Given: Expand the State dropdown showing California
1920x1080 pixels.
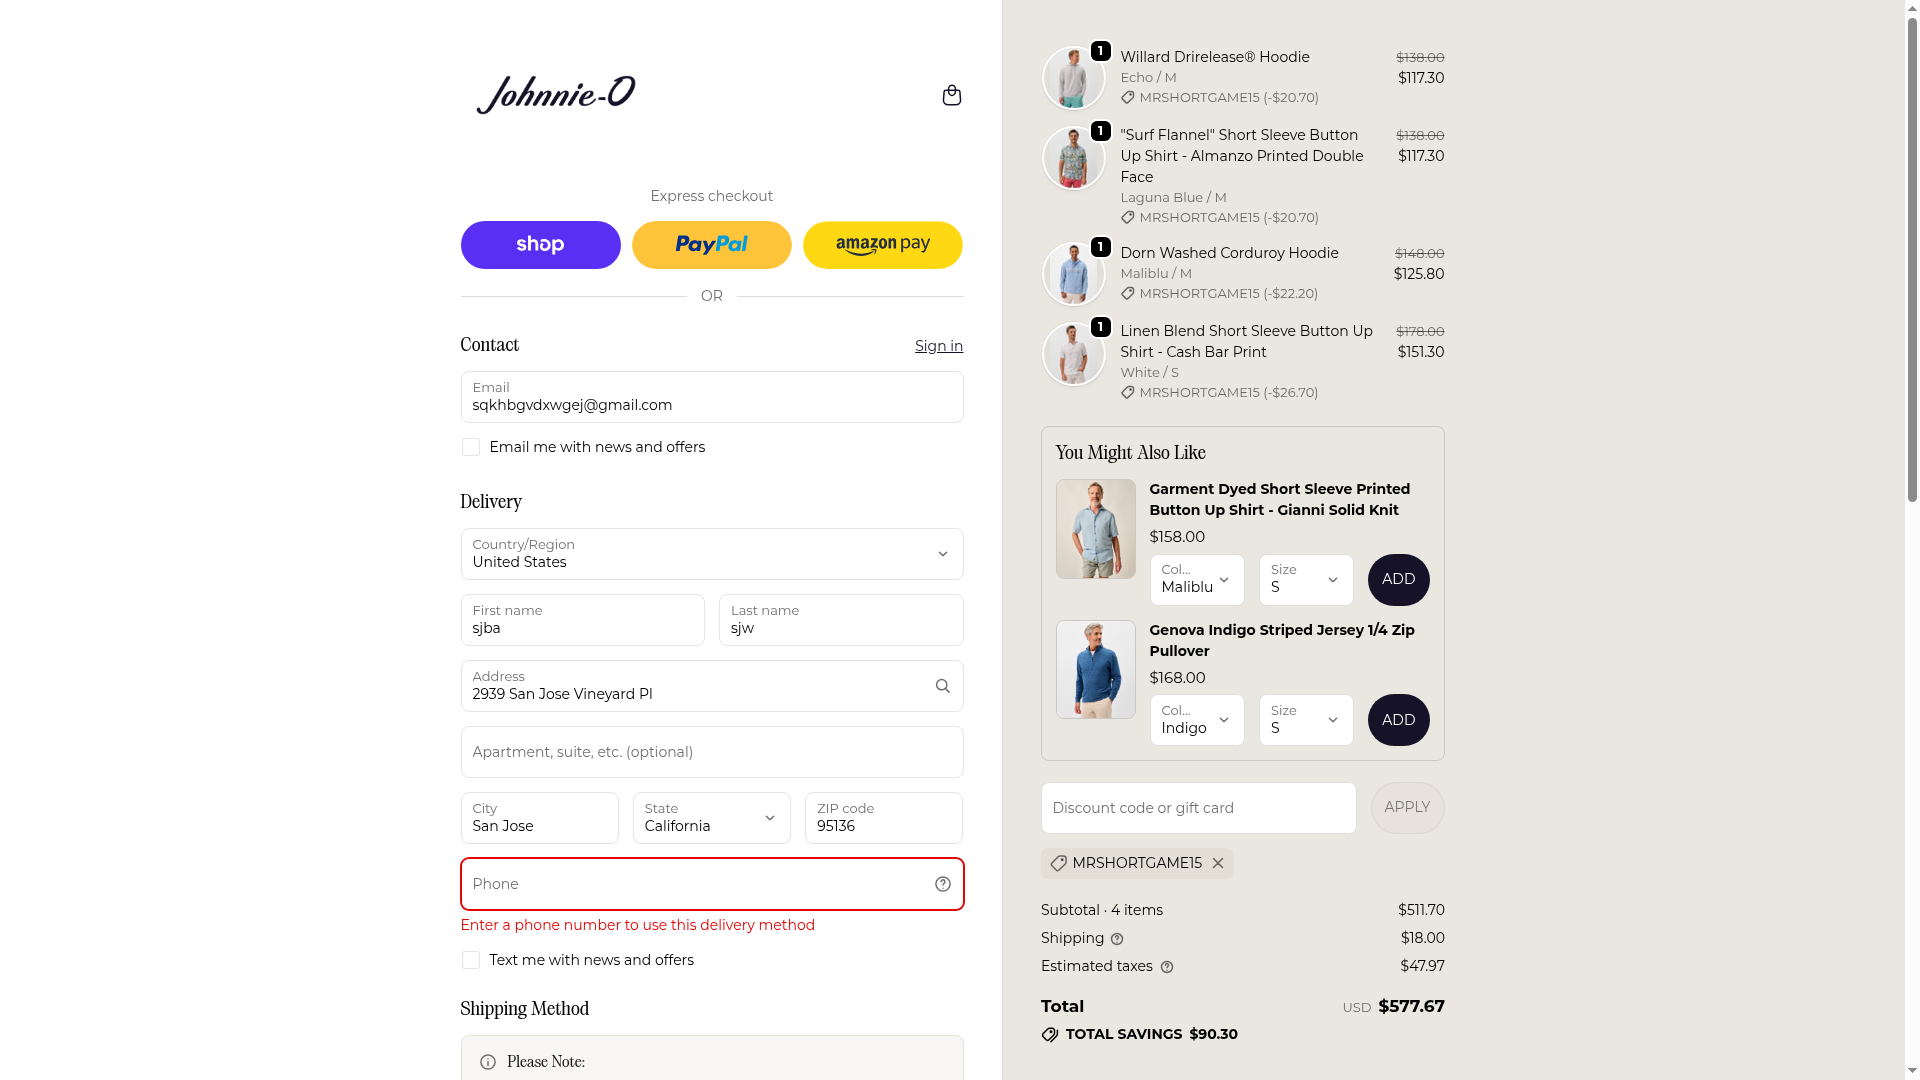Looking at the screenshot, I should tap(711, 818).
